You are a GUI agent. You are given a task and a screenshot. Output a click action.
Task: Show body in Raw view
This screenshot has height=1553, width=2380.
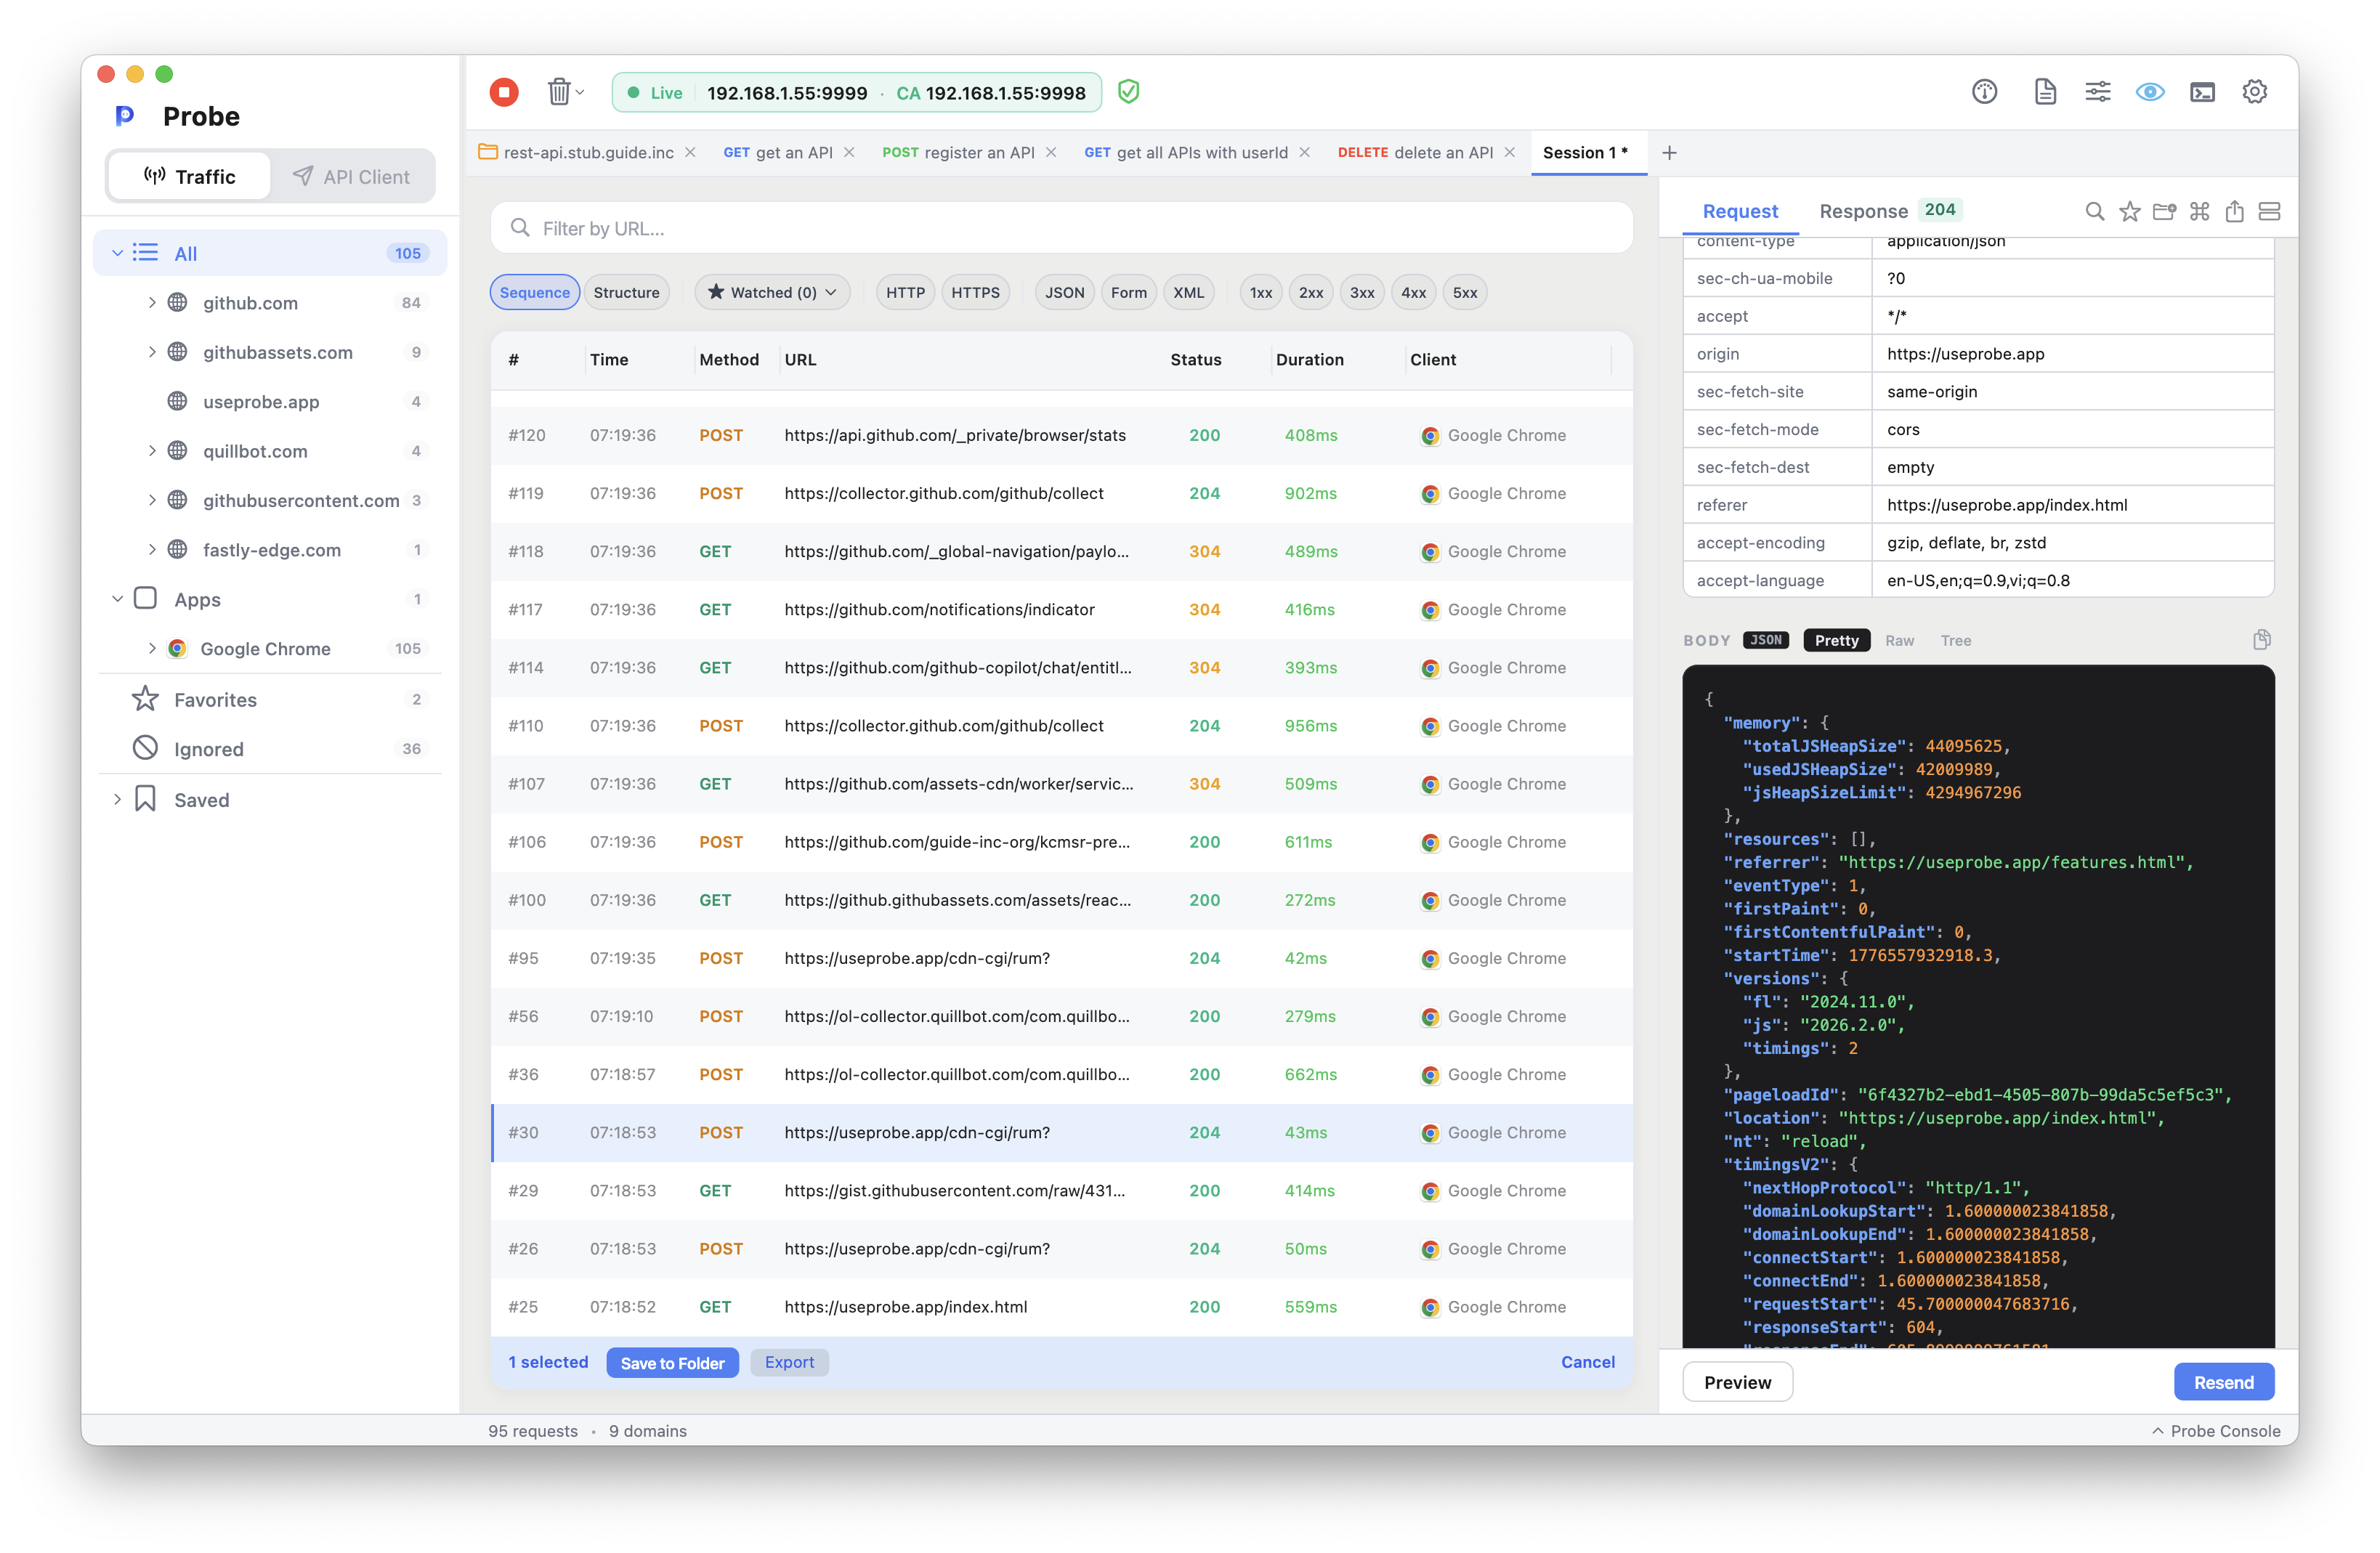tap(1899, 641)
